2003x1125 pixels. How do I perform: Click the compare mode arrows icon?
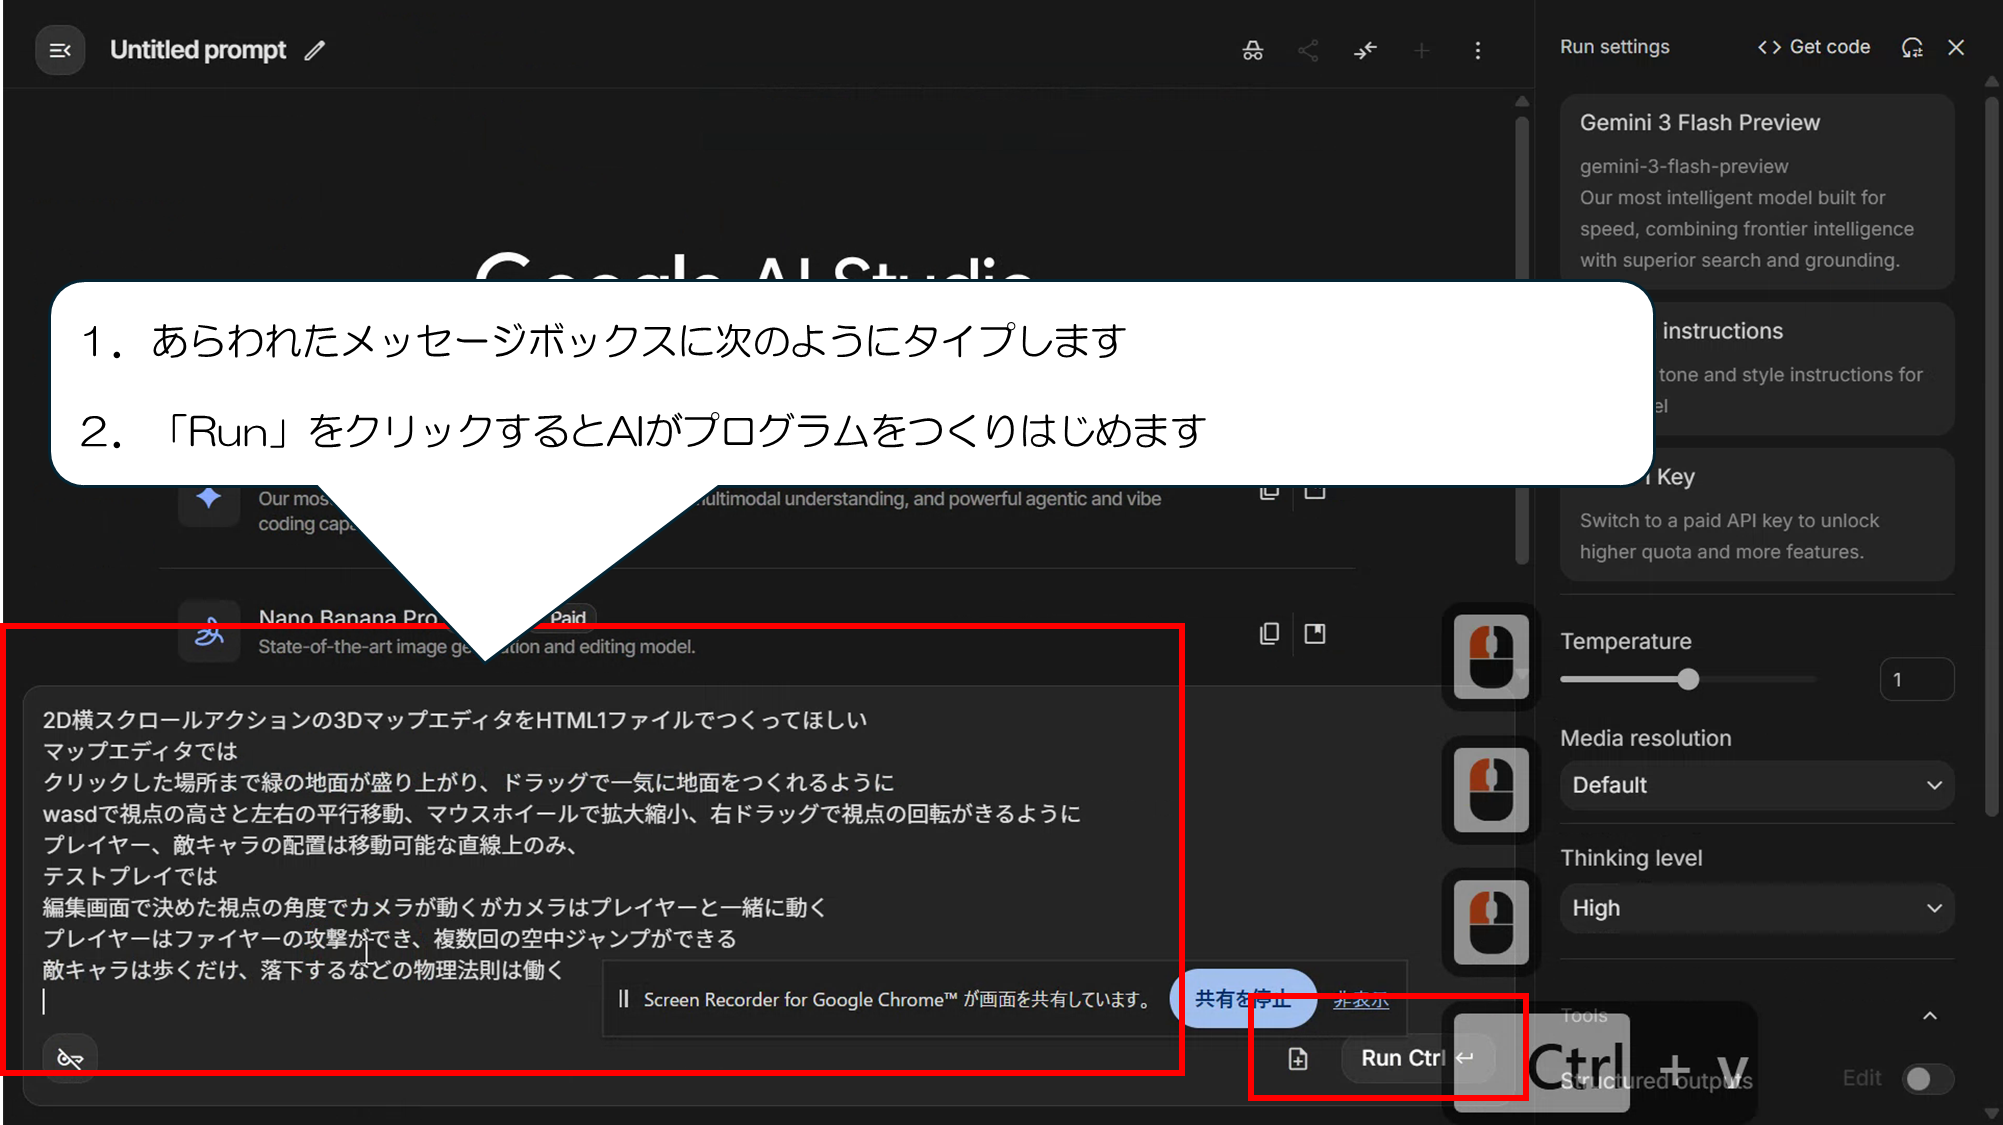[x=1365, y=50]
